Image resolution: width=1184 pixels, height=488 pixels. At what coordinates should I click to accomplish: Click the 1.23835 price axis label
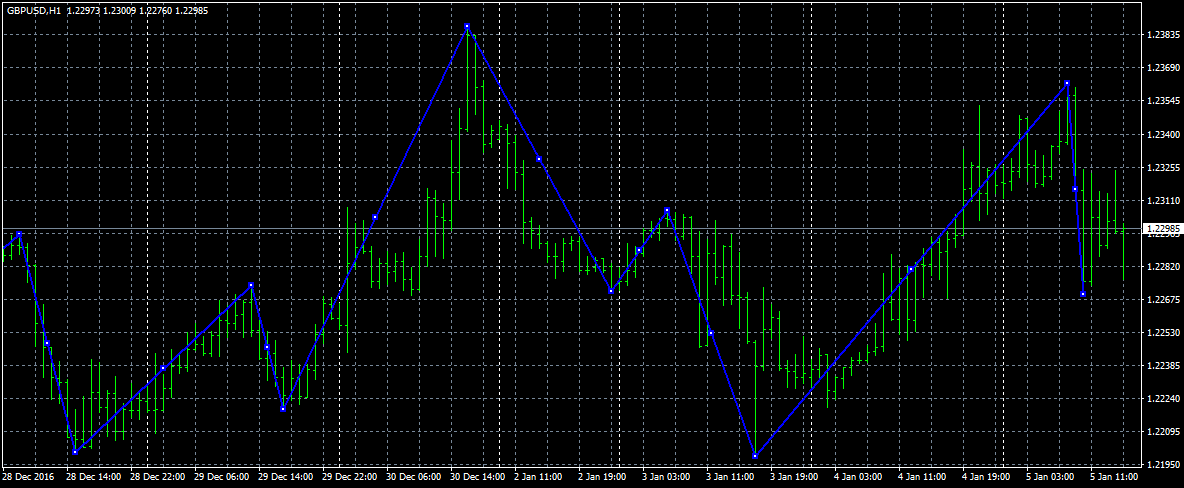(1162, 36)
